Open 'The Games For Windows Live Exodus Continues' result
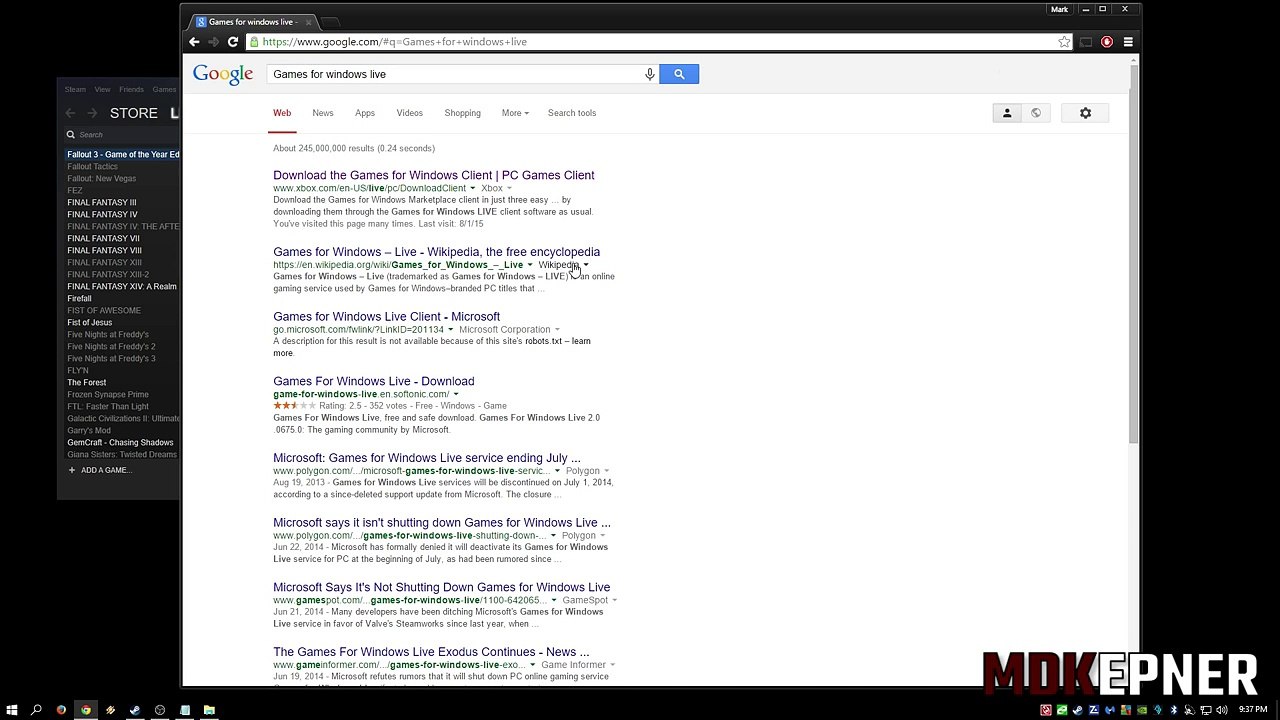This screenshot has height=720, width=1280. coord(431,652)
